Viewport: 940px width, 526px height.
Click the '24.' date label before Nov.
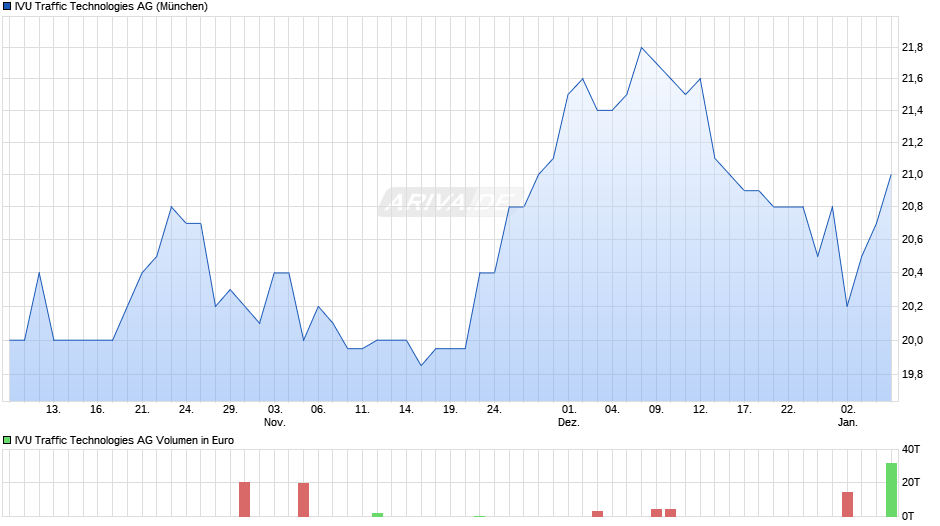click(186, 410)
